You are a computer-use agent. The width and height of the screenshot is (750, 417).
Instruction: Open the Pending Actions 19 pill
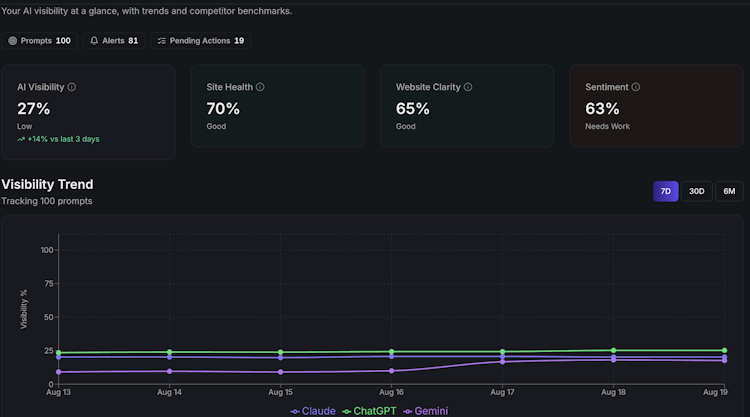pos(200,41)
